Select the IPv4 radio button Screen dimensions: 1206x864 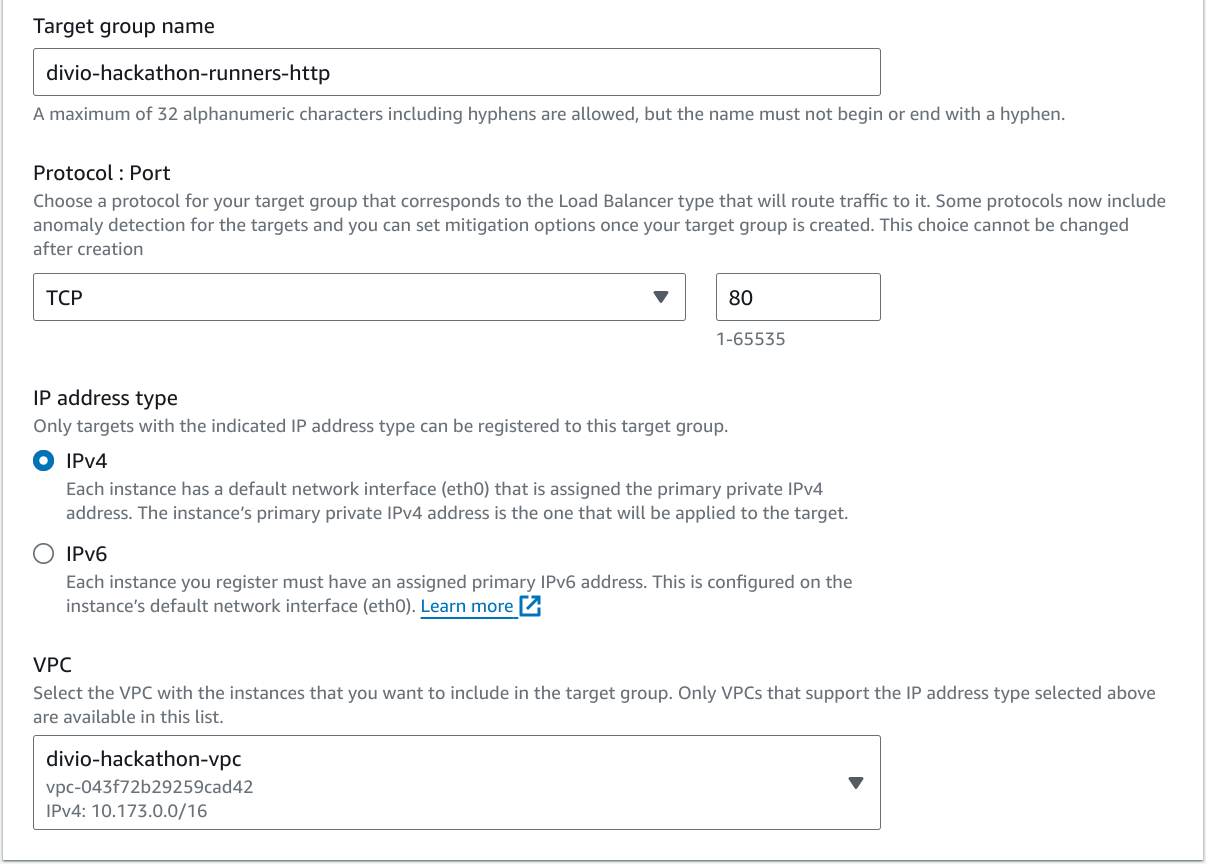[x=43, y=461]
